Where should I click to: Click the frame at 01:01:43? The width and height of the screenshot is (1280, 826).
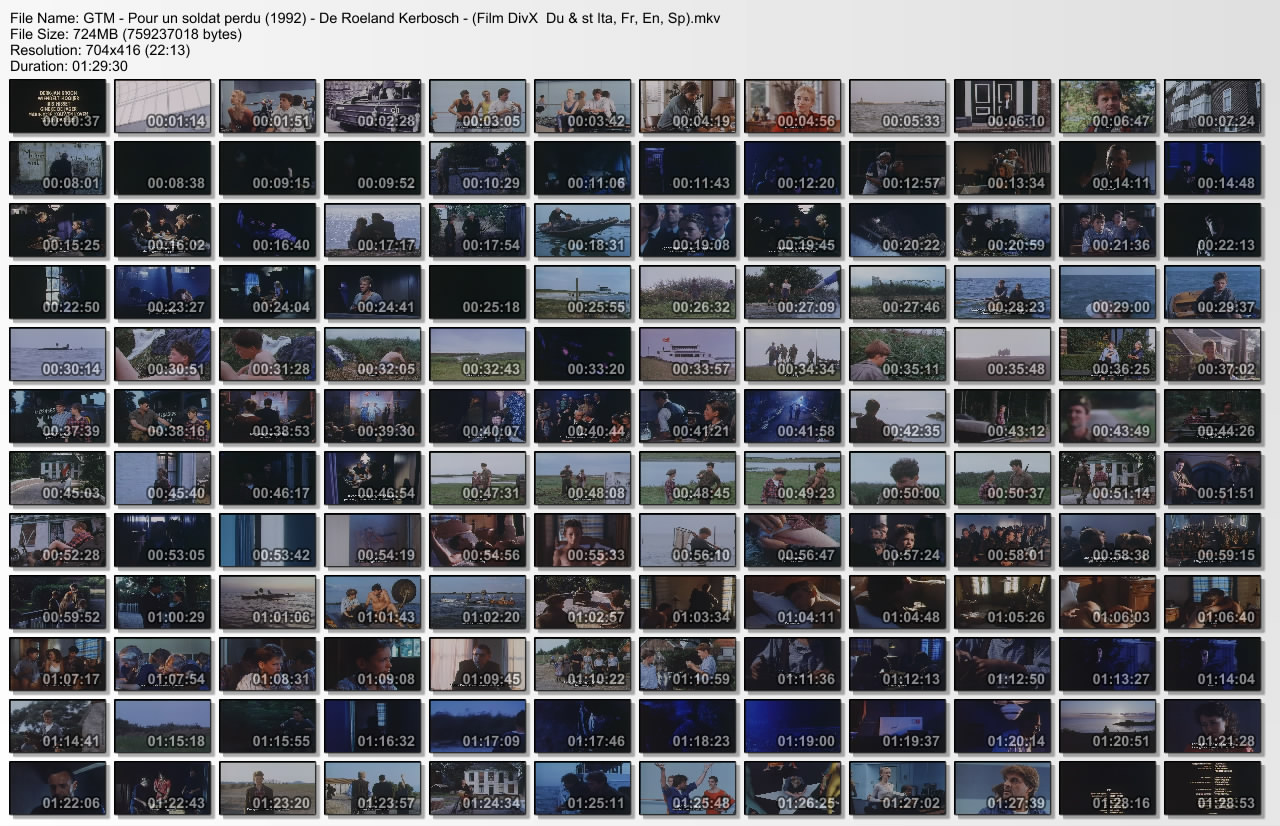(x=372, y=602)
